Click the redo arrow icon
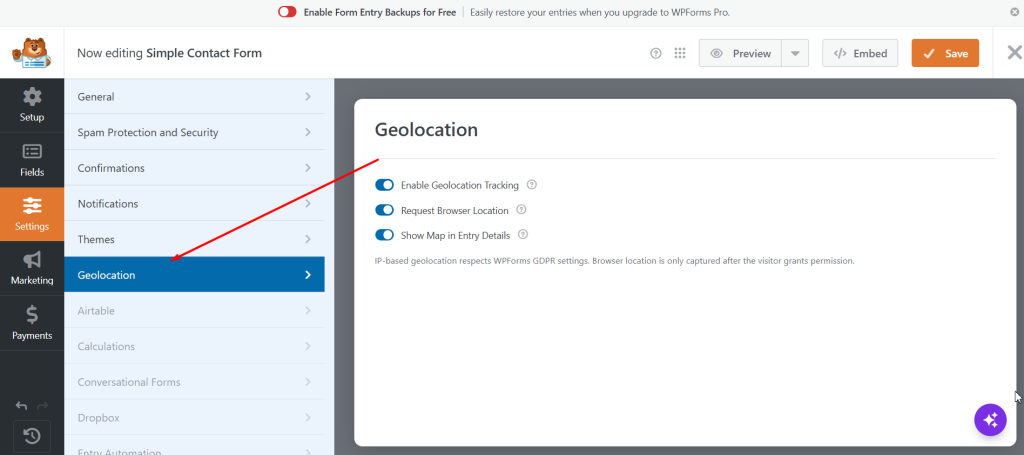1024x455 pixels. 42,405
